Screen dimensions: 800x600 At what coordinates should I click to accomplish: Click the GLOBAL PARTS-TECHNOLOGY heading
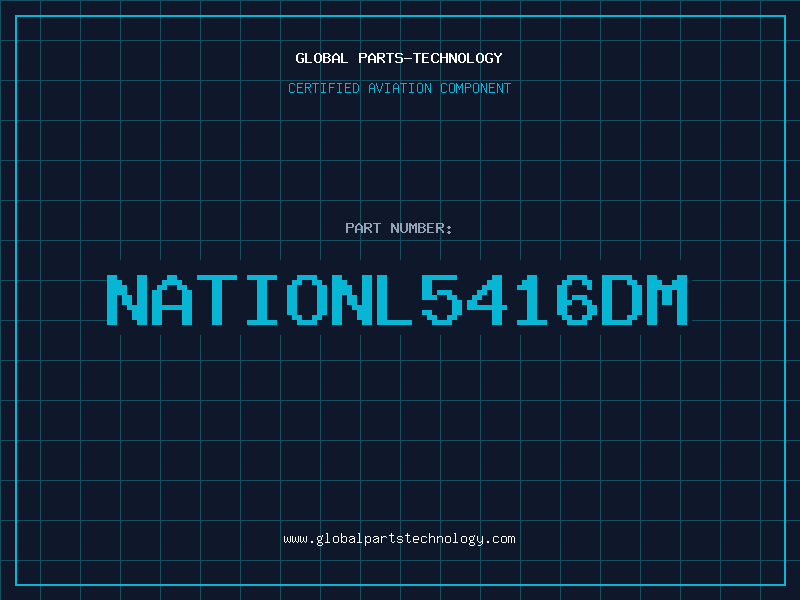pos(399,58)
